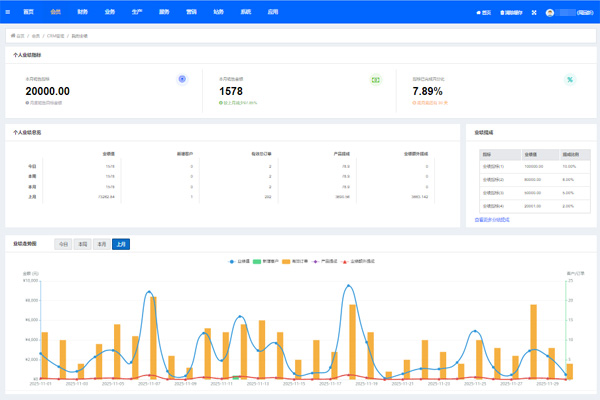Expand the 系统 navigation menu
600x400 pixels.
click(245, 12)
